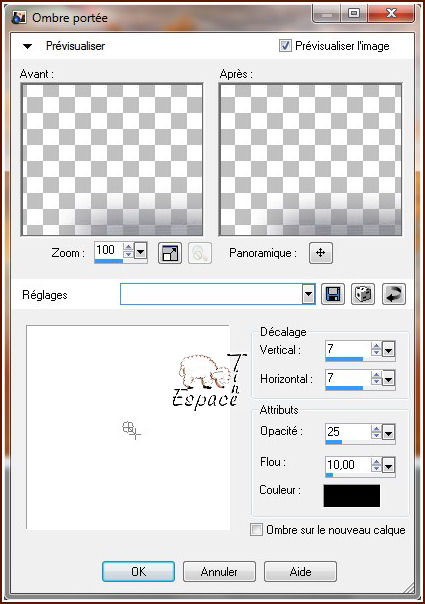The image size is (425, 604).
Task: Click the Paint Shop Pro title bar icon
Action: (x=19, y=17)
